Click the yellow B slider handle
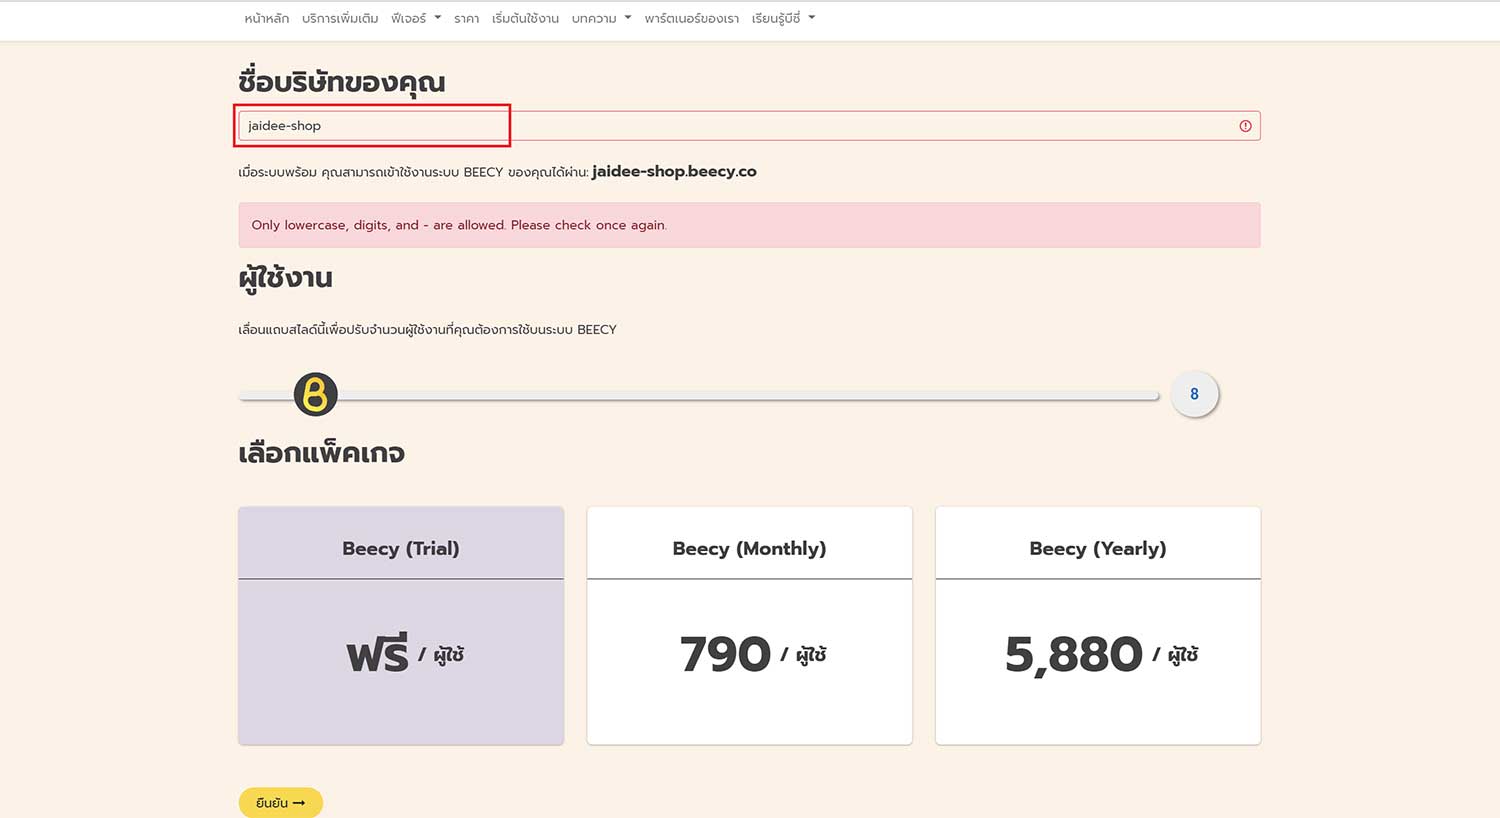The image size is (1500, 818). [315, 394]
